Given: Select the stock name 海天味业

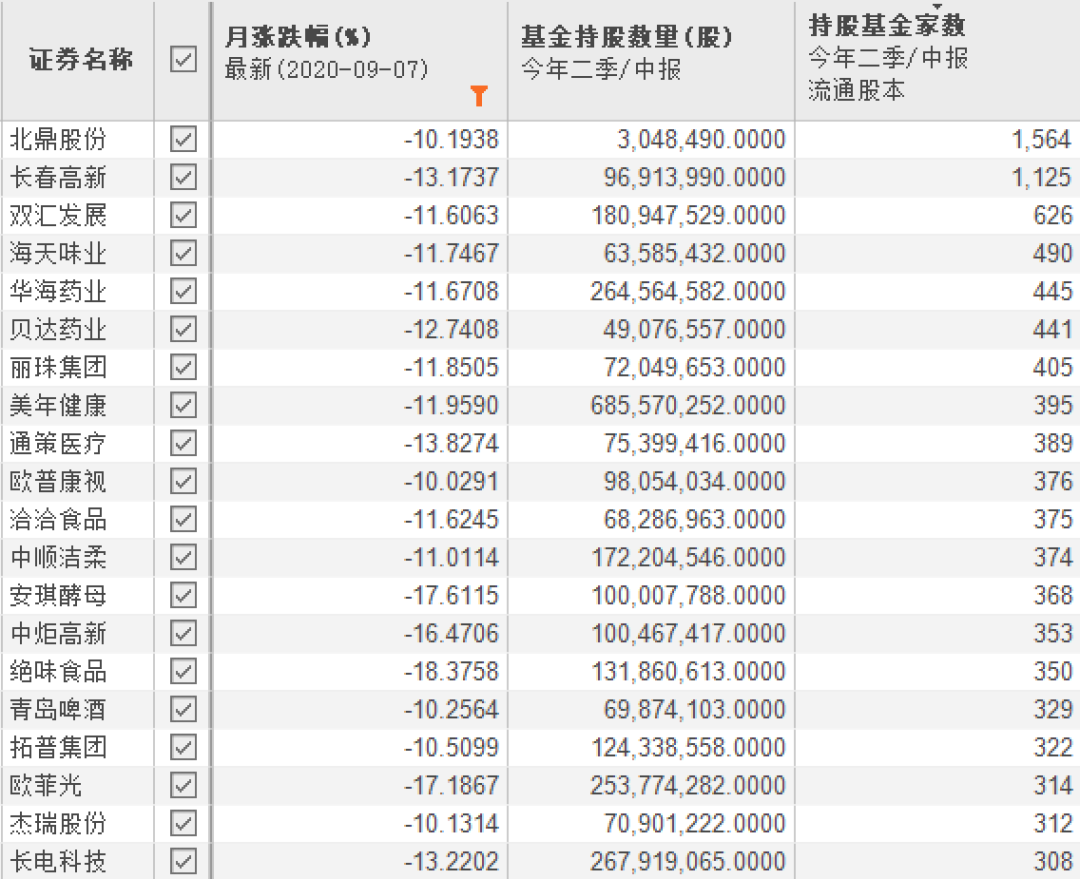Looking at the screenshot, I should (58, 253).
